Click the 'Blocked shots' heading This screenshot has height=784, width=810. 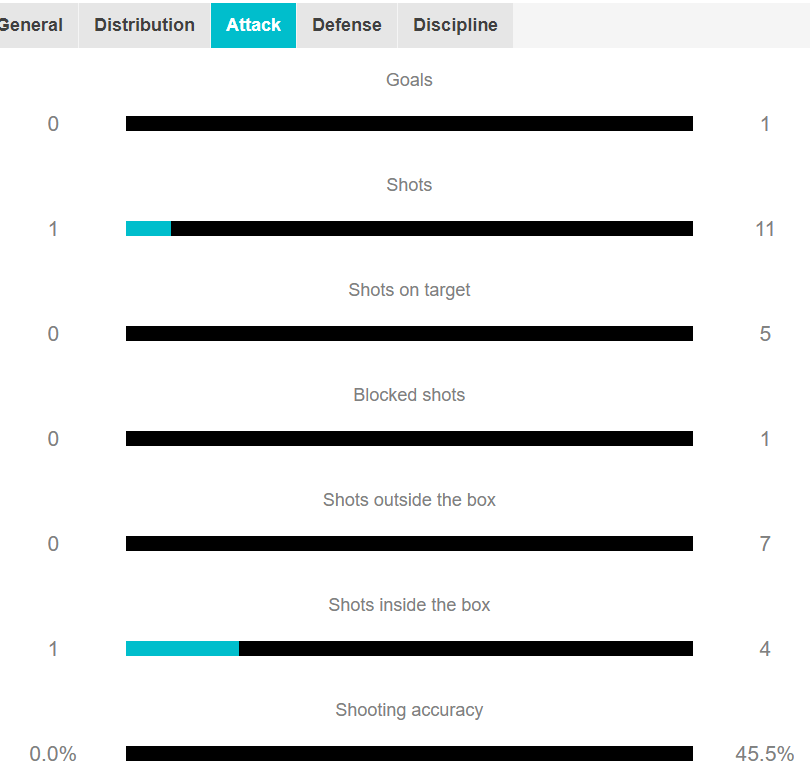pyautogui.click(x=409, y=395)
